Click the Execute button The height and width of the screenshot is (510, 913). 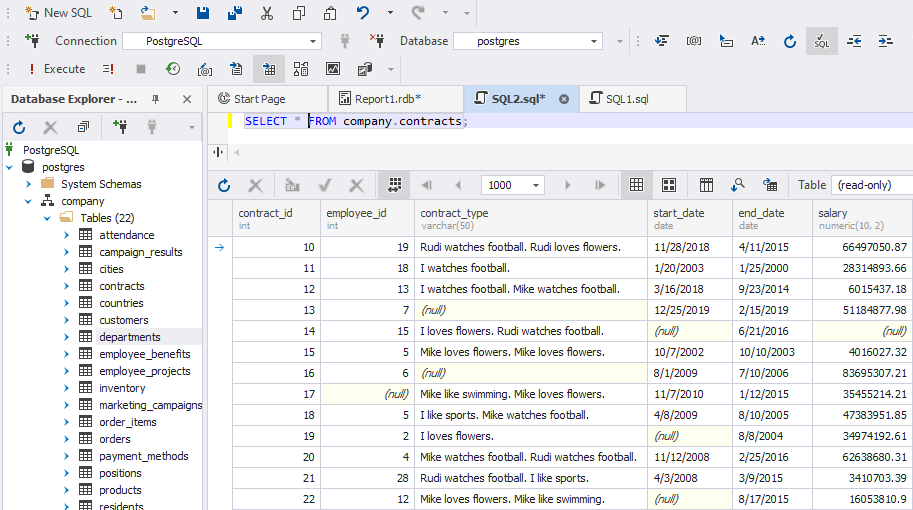57,69
